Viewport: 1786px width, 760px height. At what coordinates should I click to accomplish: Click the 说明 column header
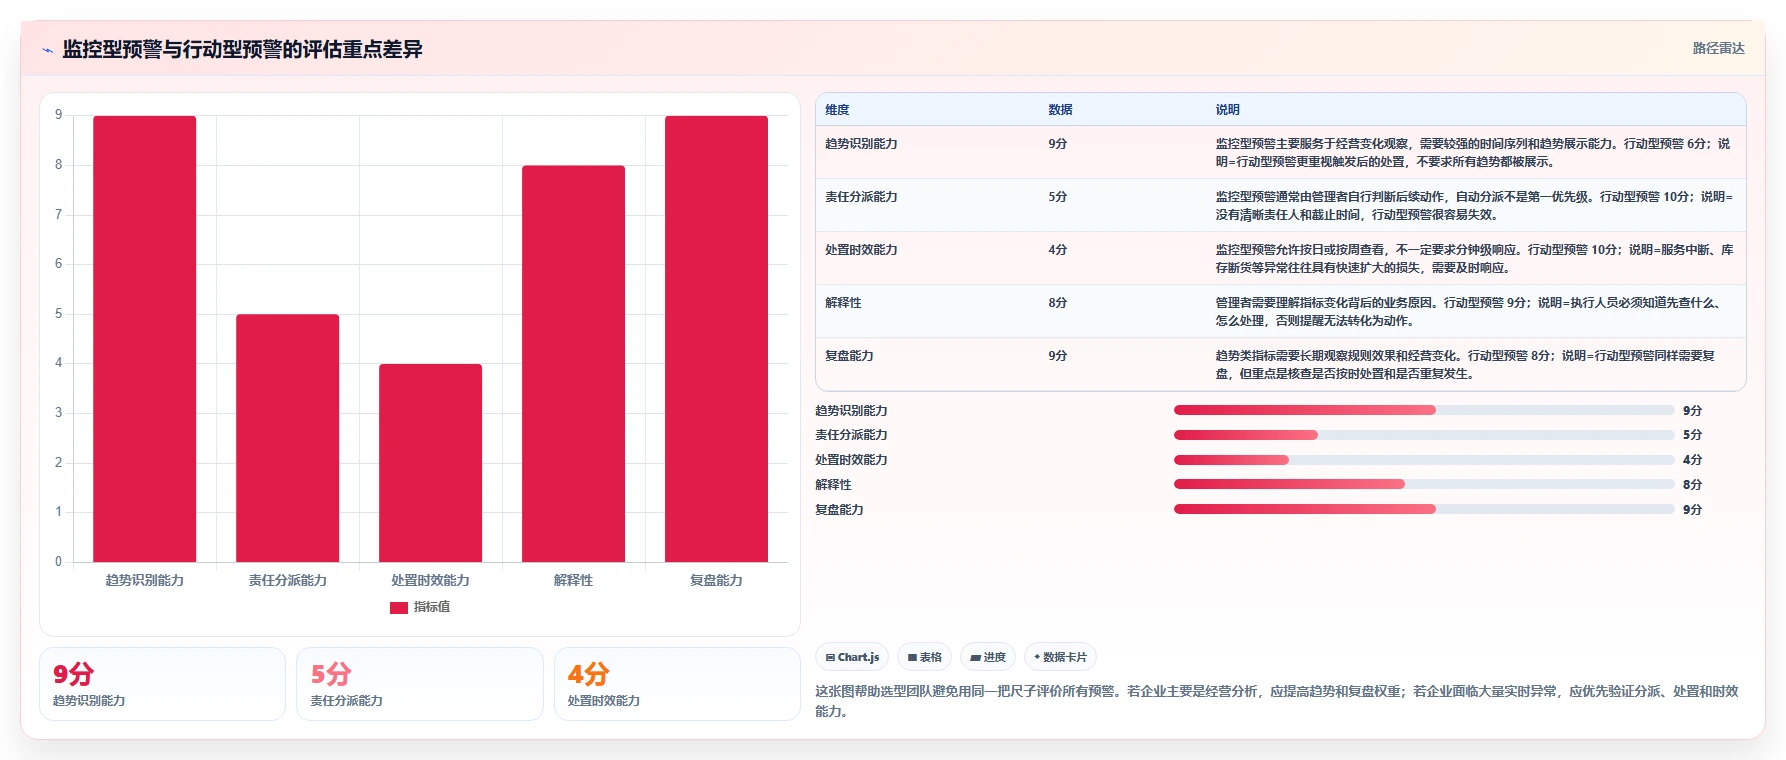point(1228,110)
